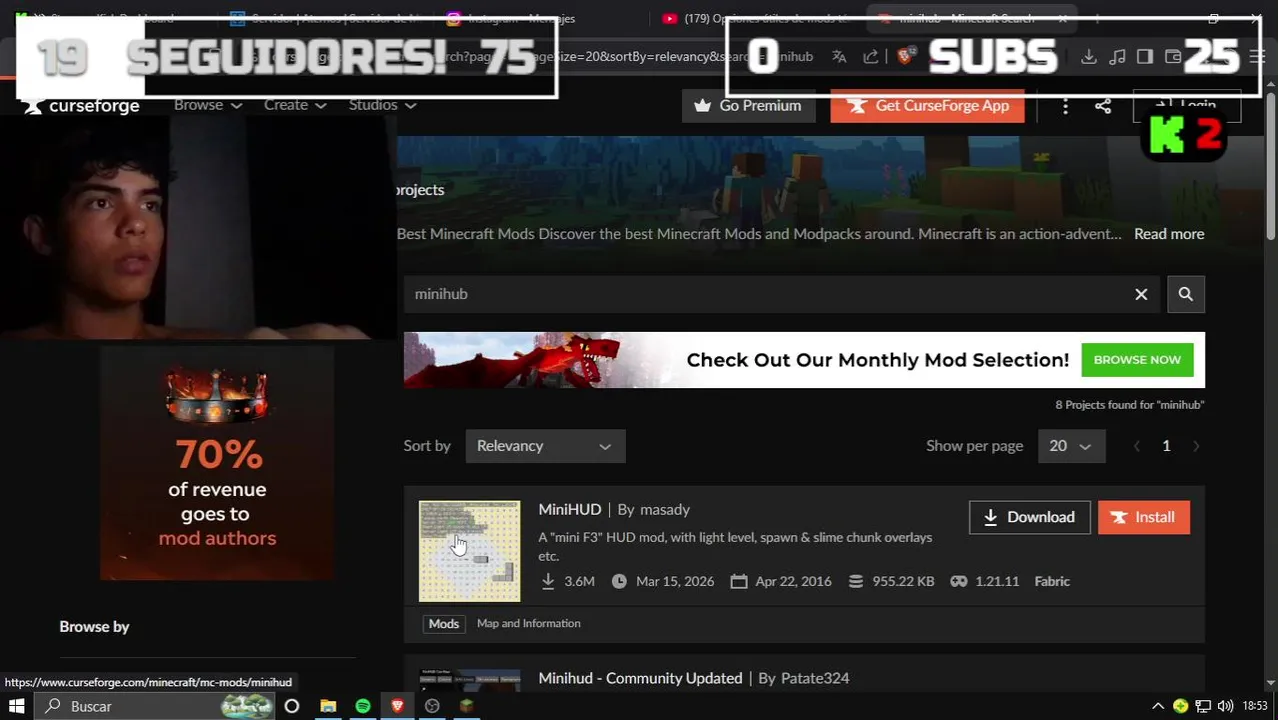Click the BROWSE NOW banner button
The height and width of the screenshot is (720, 1278).
(1137, 360)
